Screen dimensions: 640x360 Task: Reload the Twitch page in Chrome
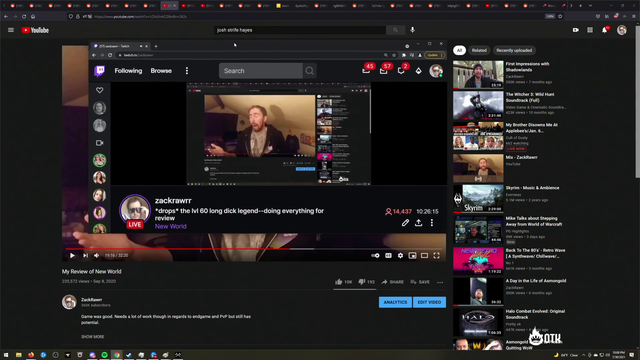[110, 55]
